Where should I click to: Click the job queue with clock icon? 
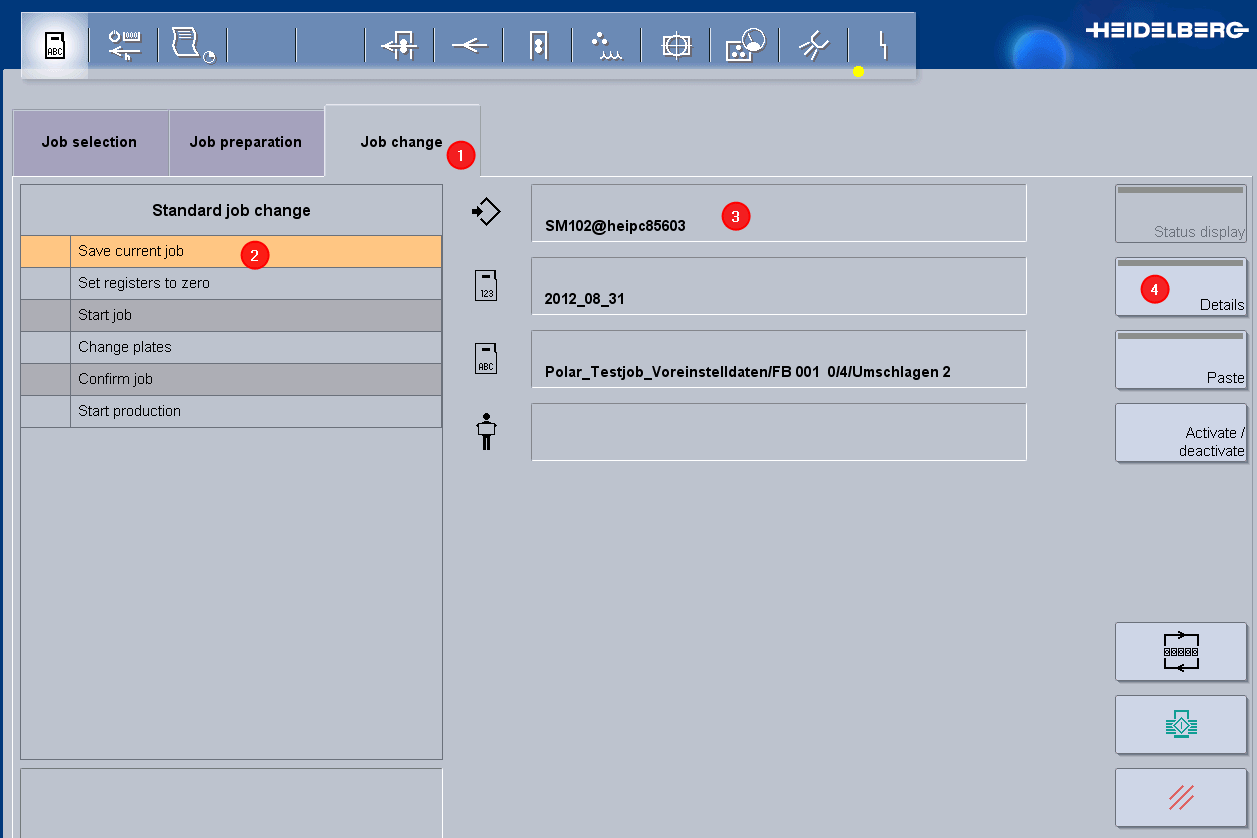tap(190, 44)
